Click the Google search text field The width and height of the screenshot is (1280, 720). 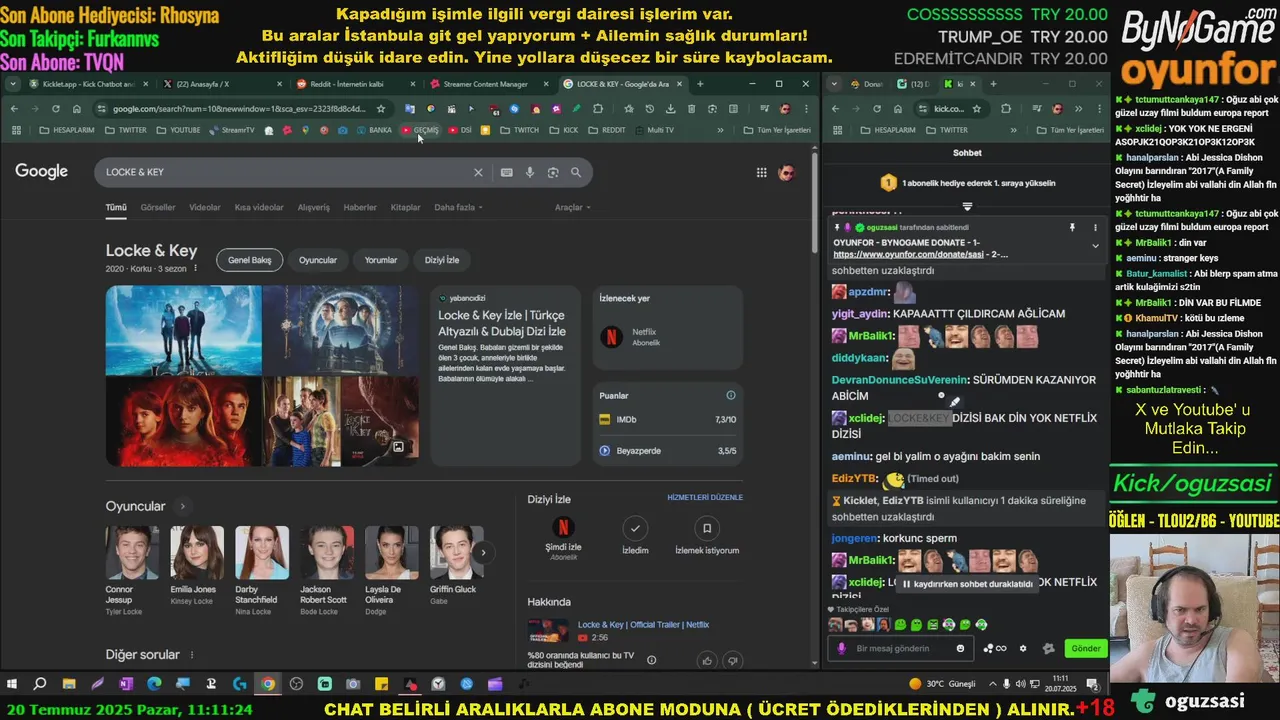pyautogui.click(x=285, y=172)
